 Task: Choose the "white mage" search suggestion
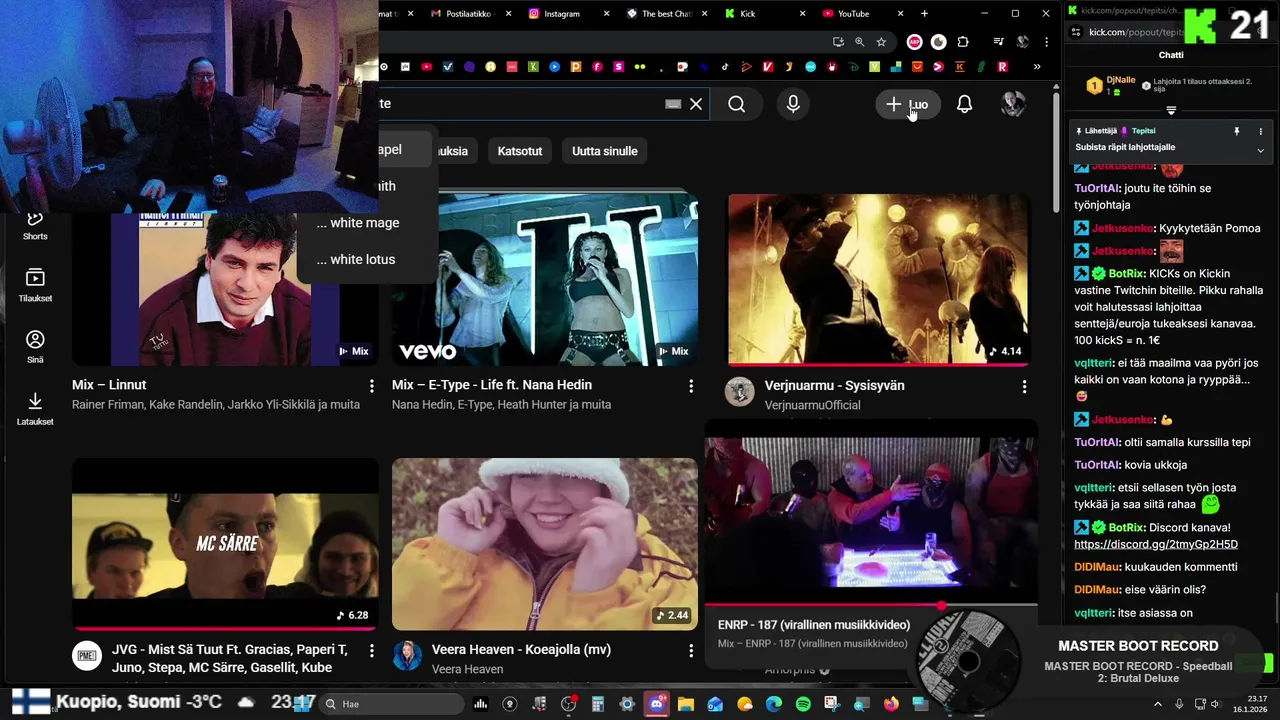coord(358,223)
